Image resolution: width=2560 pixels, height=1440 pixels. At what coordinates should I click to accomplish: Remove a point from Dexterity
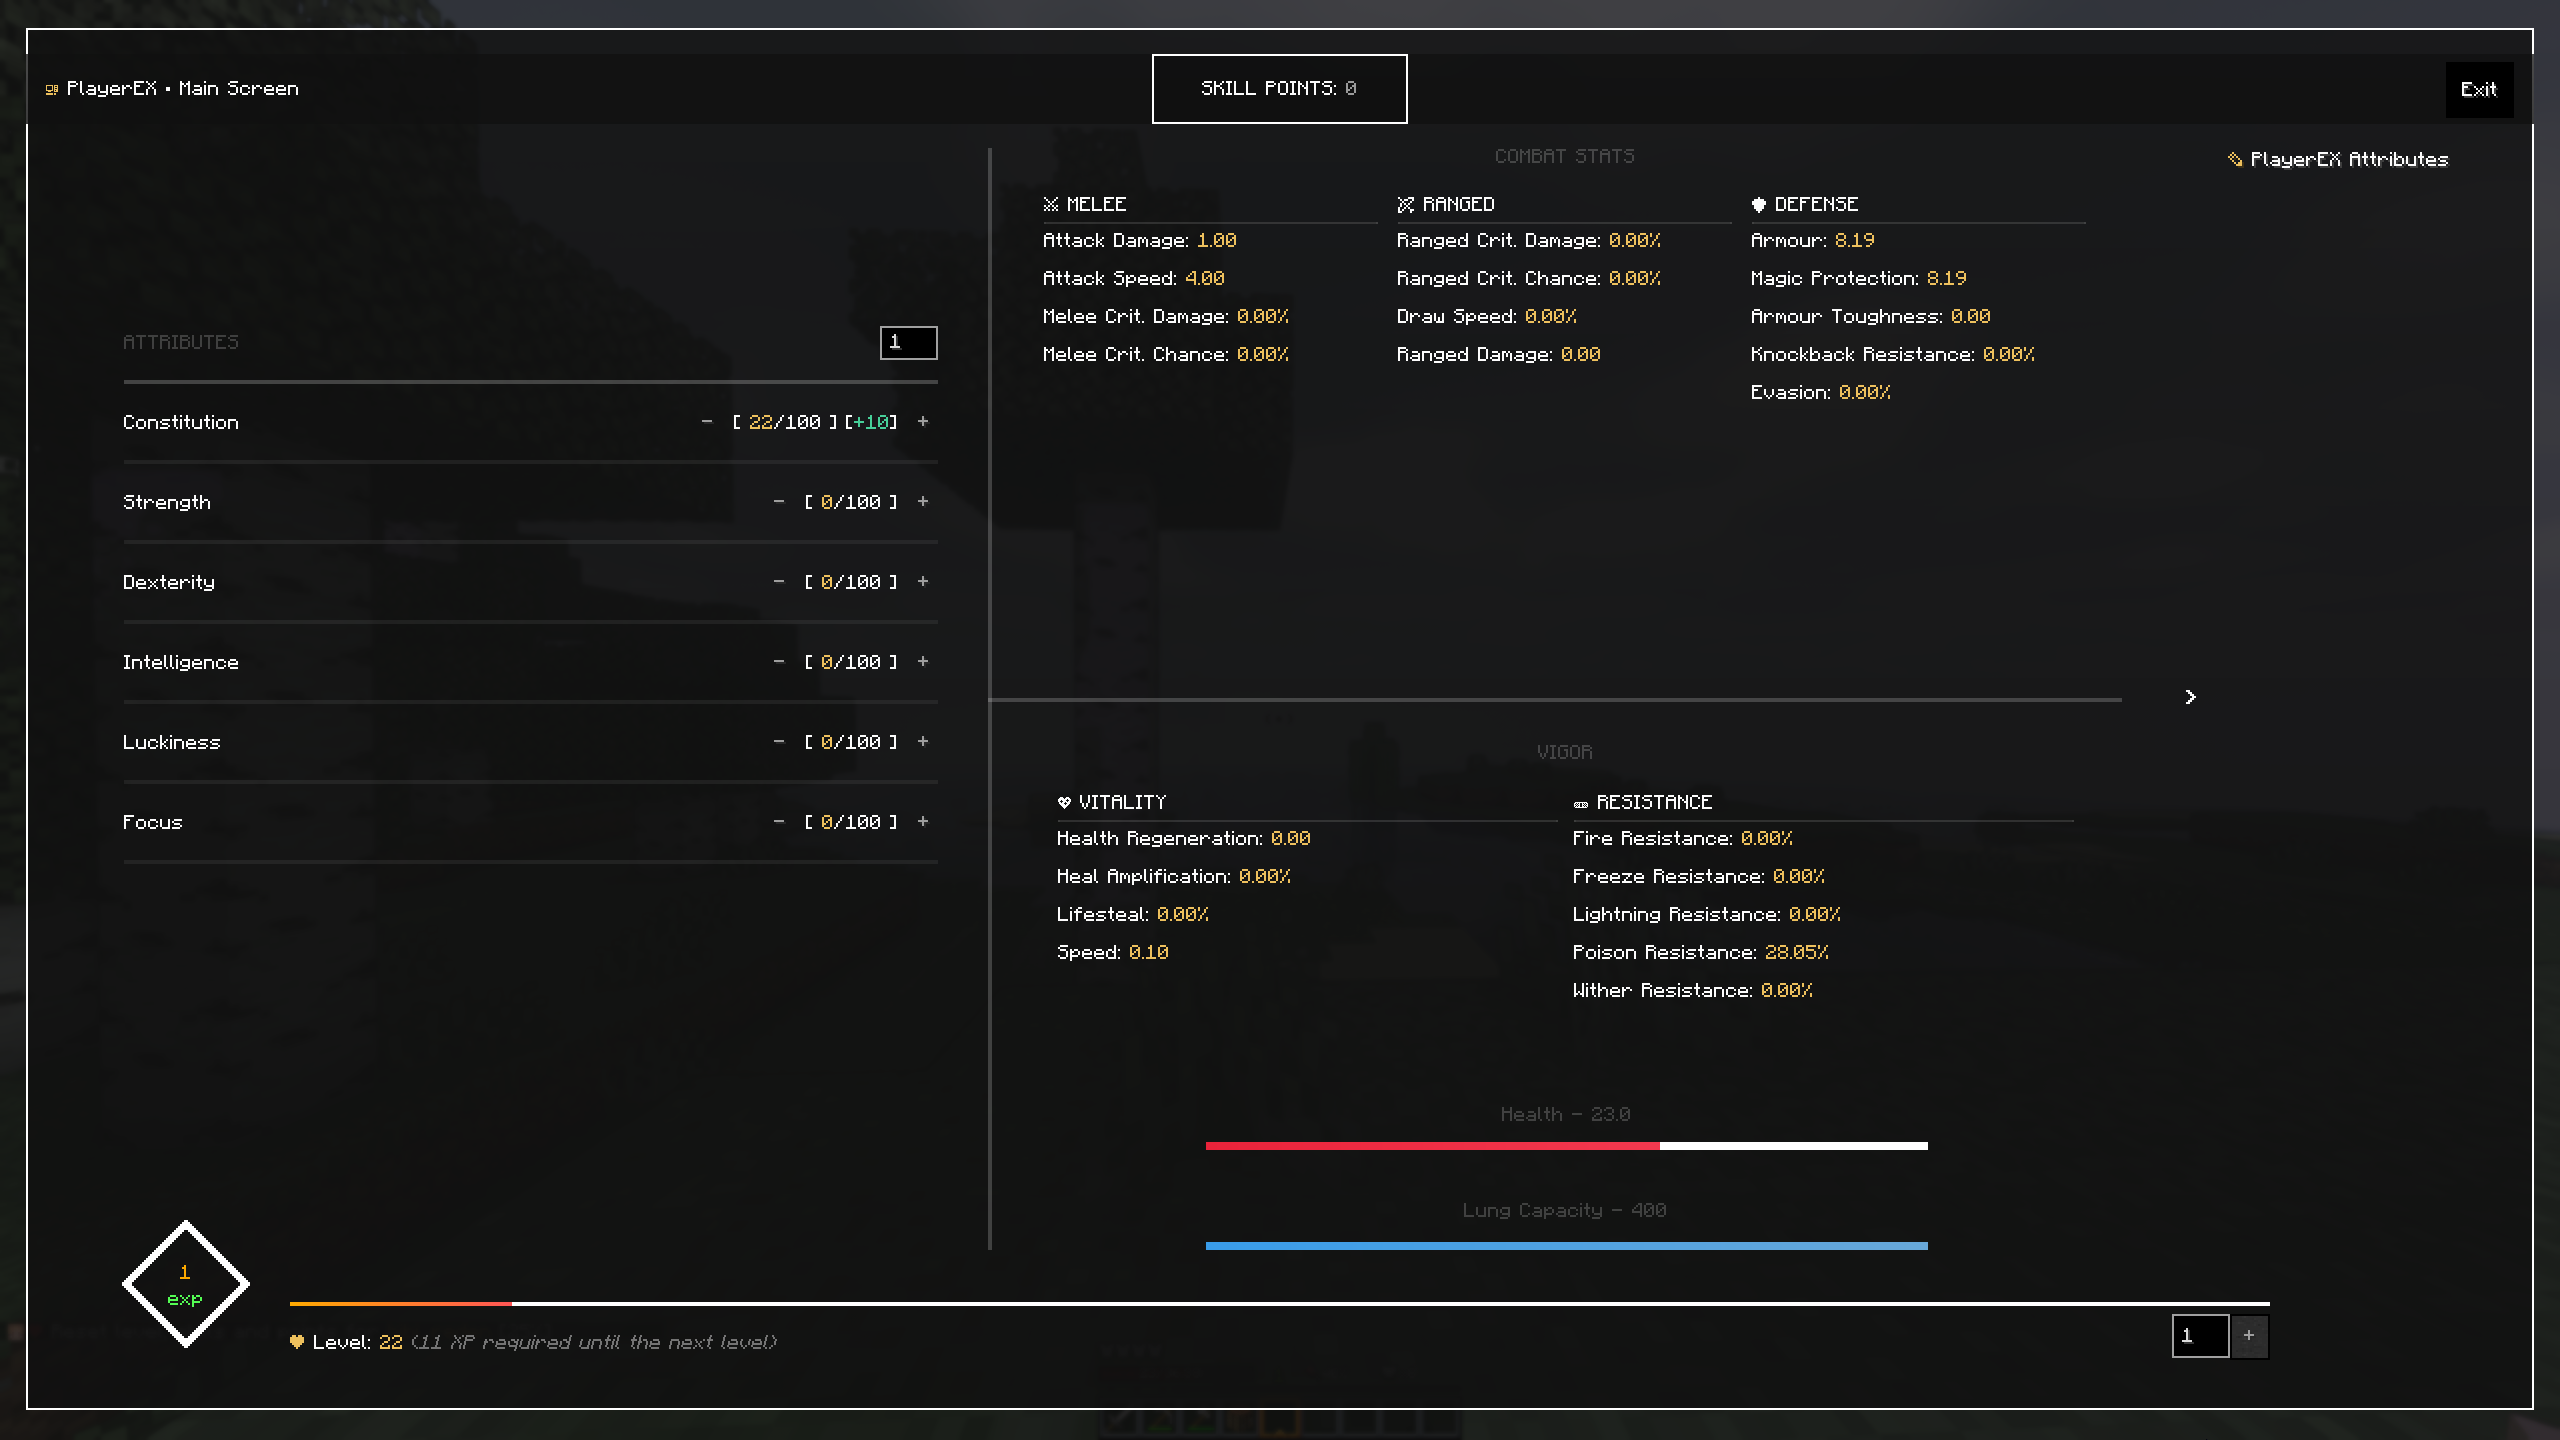point(779,582)
